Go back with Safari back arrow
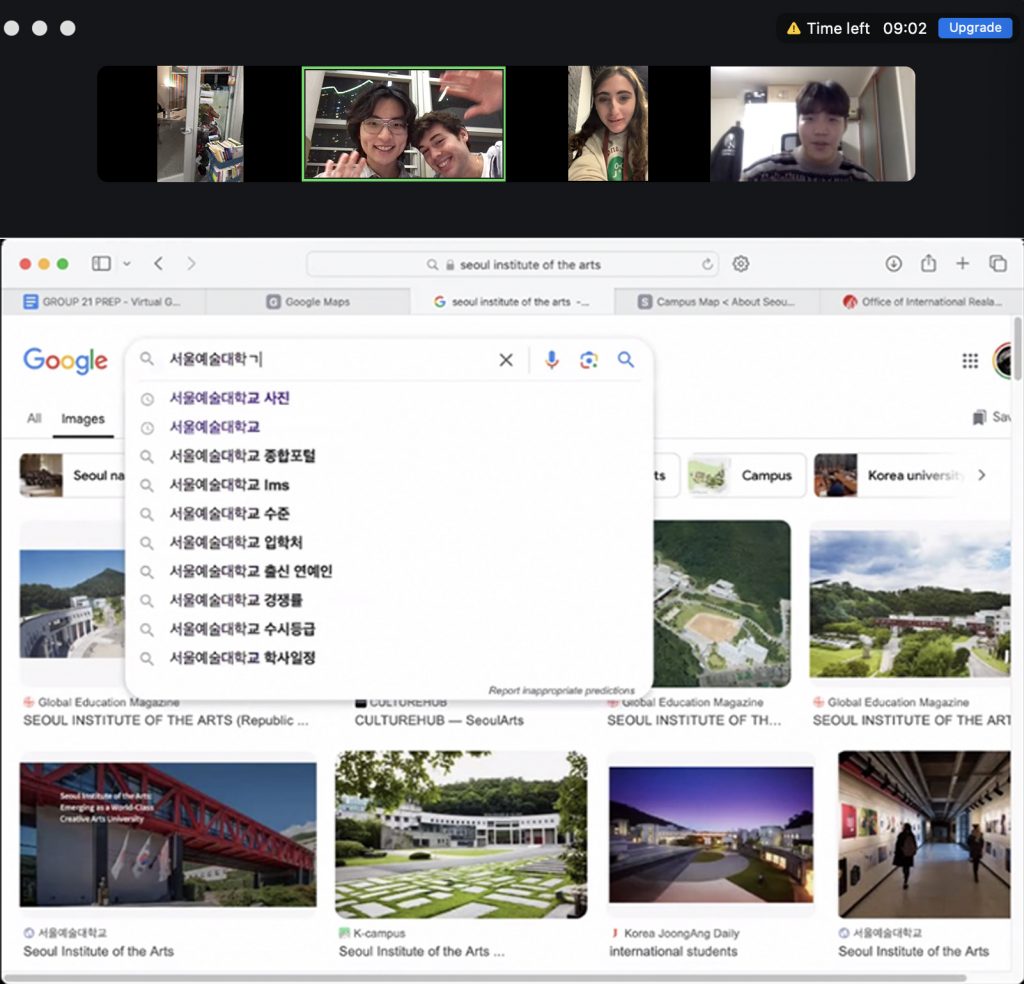The image size is (1024, 984). click(x=158, y=263)
